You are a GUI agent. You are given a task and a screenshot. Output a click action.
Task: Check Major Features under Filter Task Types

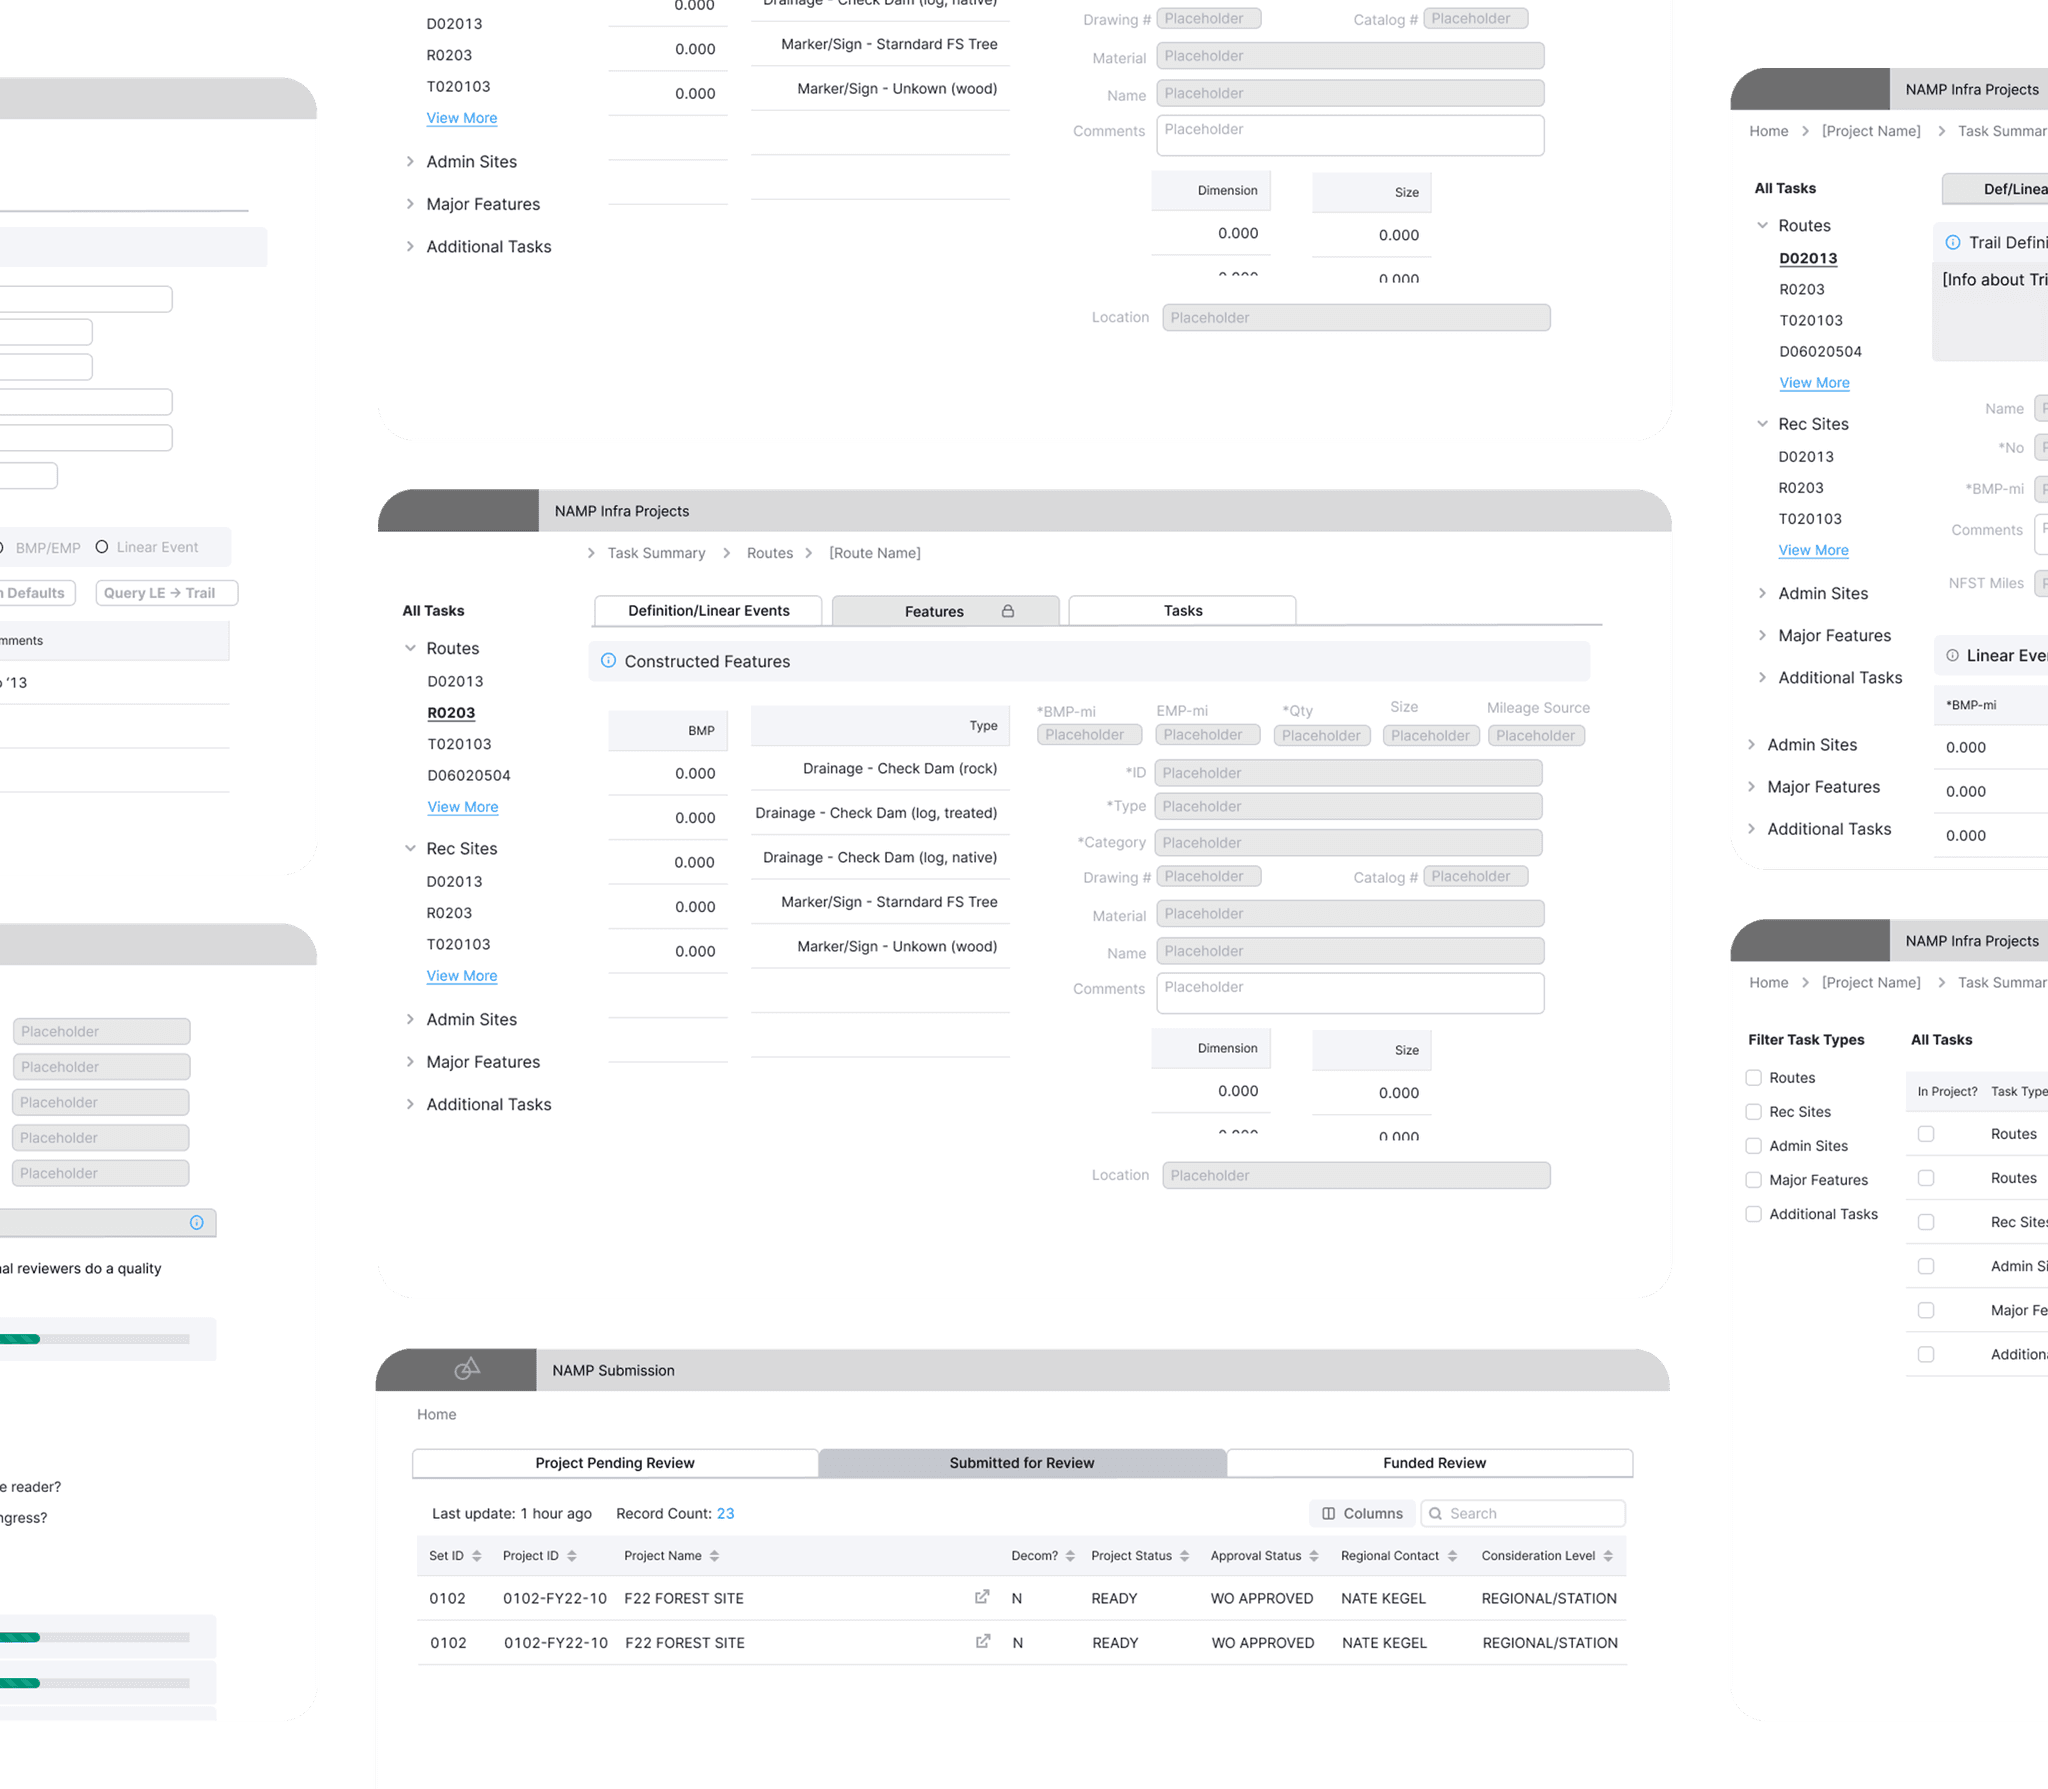[1753, 1180]
